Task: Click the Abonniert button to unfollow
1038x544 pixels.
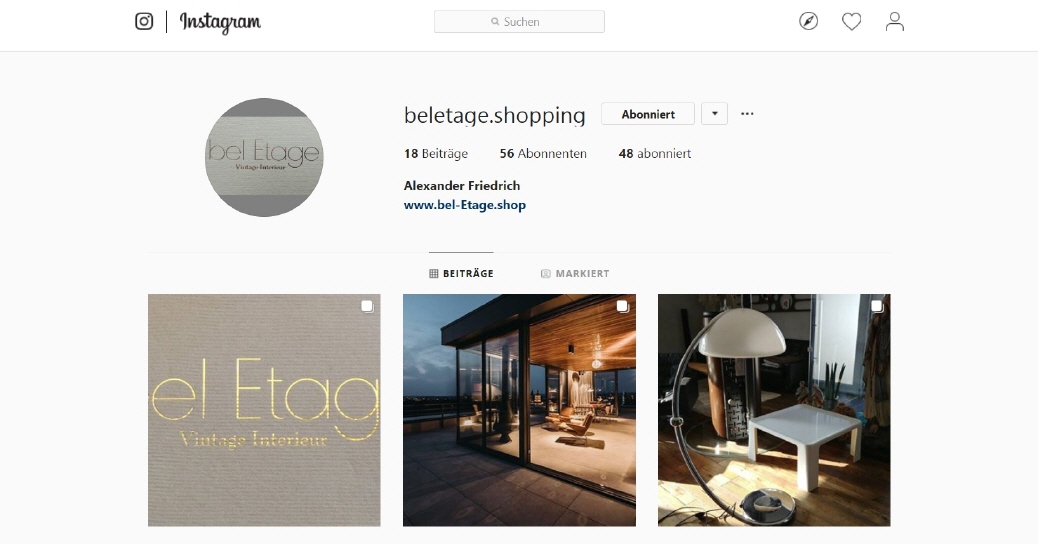Action: [648, 114]
